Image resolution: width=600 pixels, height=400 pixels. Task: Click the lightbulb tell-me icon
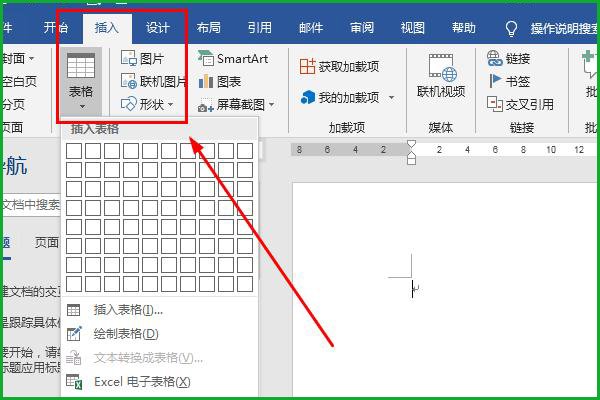point(512,28)
